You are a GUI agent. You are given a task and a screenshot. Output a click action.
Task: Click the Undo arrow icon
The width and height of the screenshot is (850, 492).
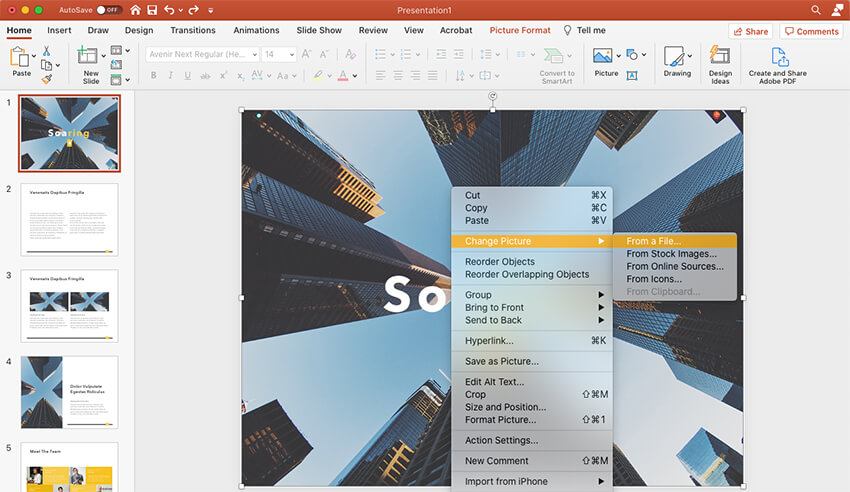coord(169,10)
